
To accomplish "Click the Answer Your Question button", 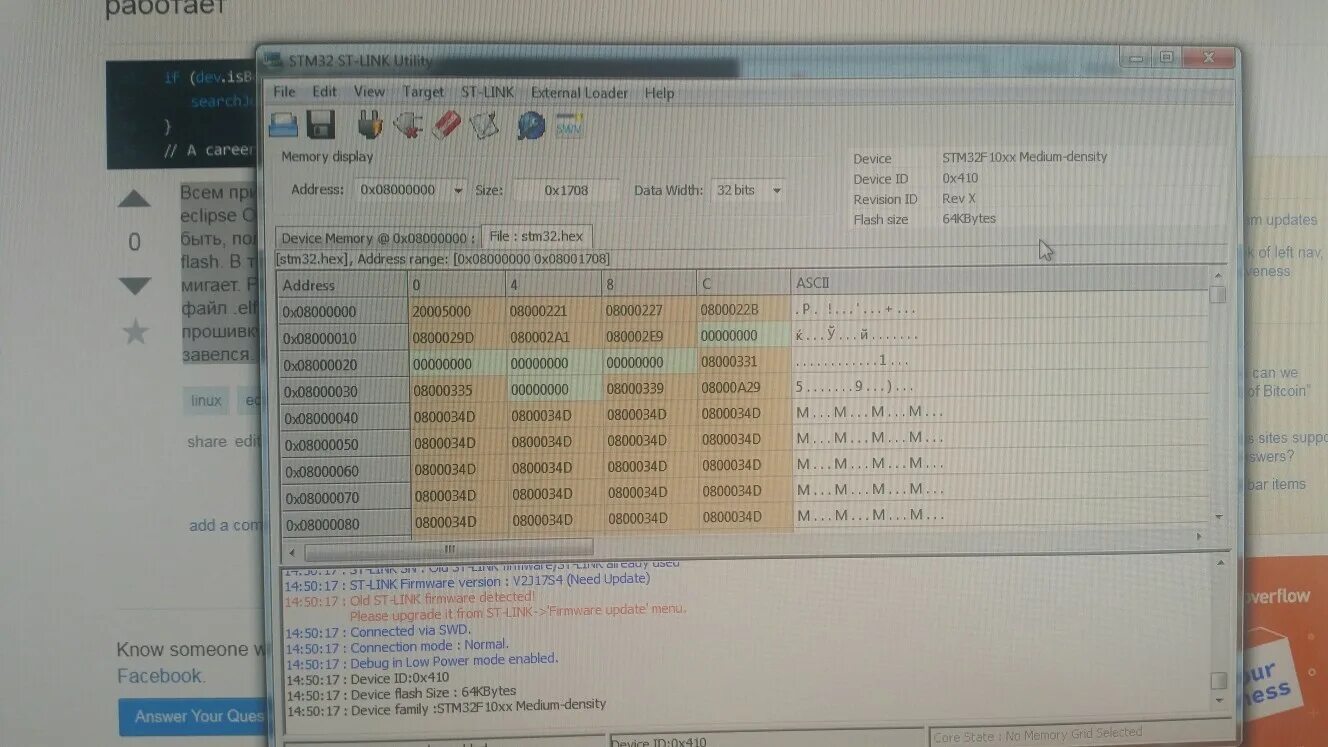I will coord(195,716).
